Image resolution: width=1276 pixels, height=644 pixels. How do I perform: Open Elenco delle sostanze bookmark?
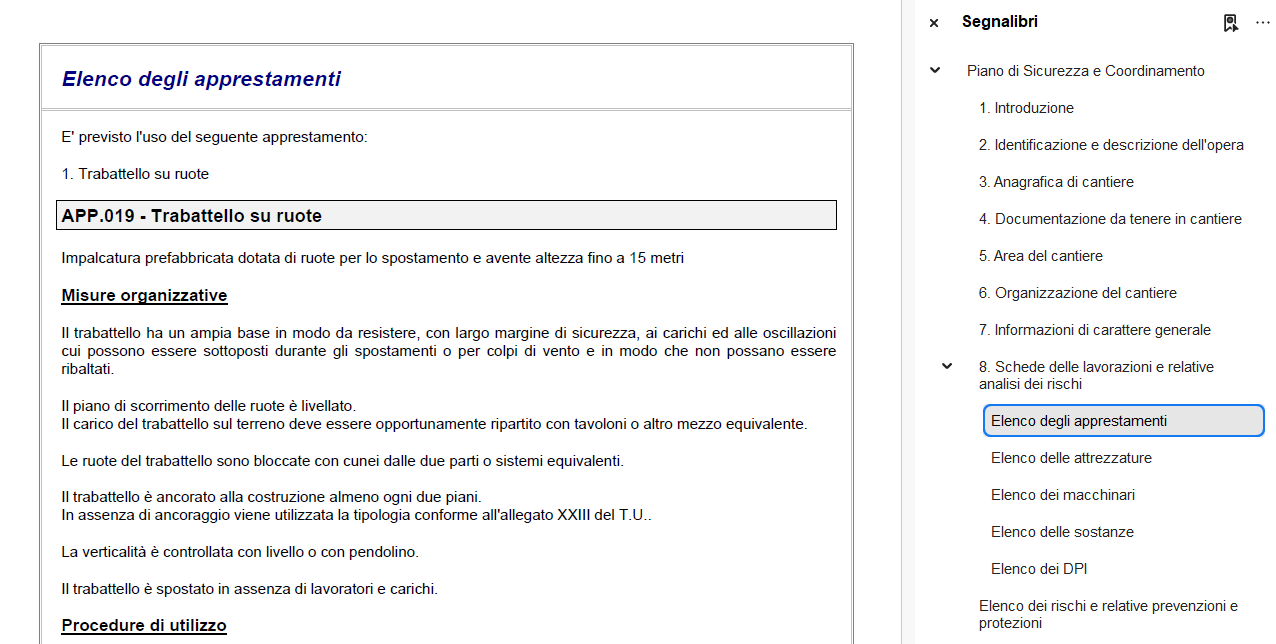pyautogui.click(x=1062, y=532)
